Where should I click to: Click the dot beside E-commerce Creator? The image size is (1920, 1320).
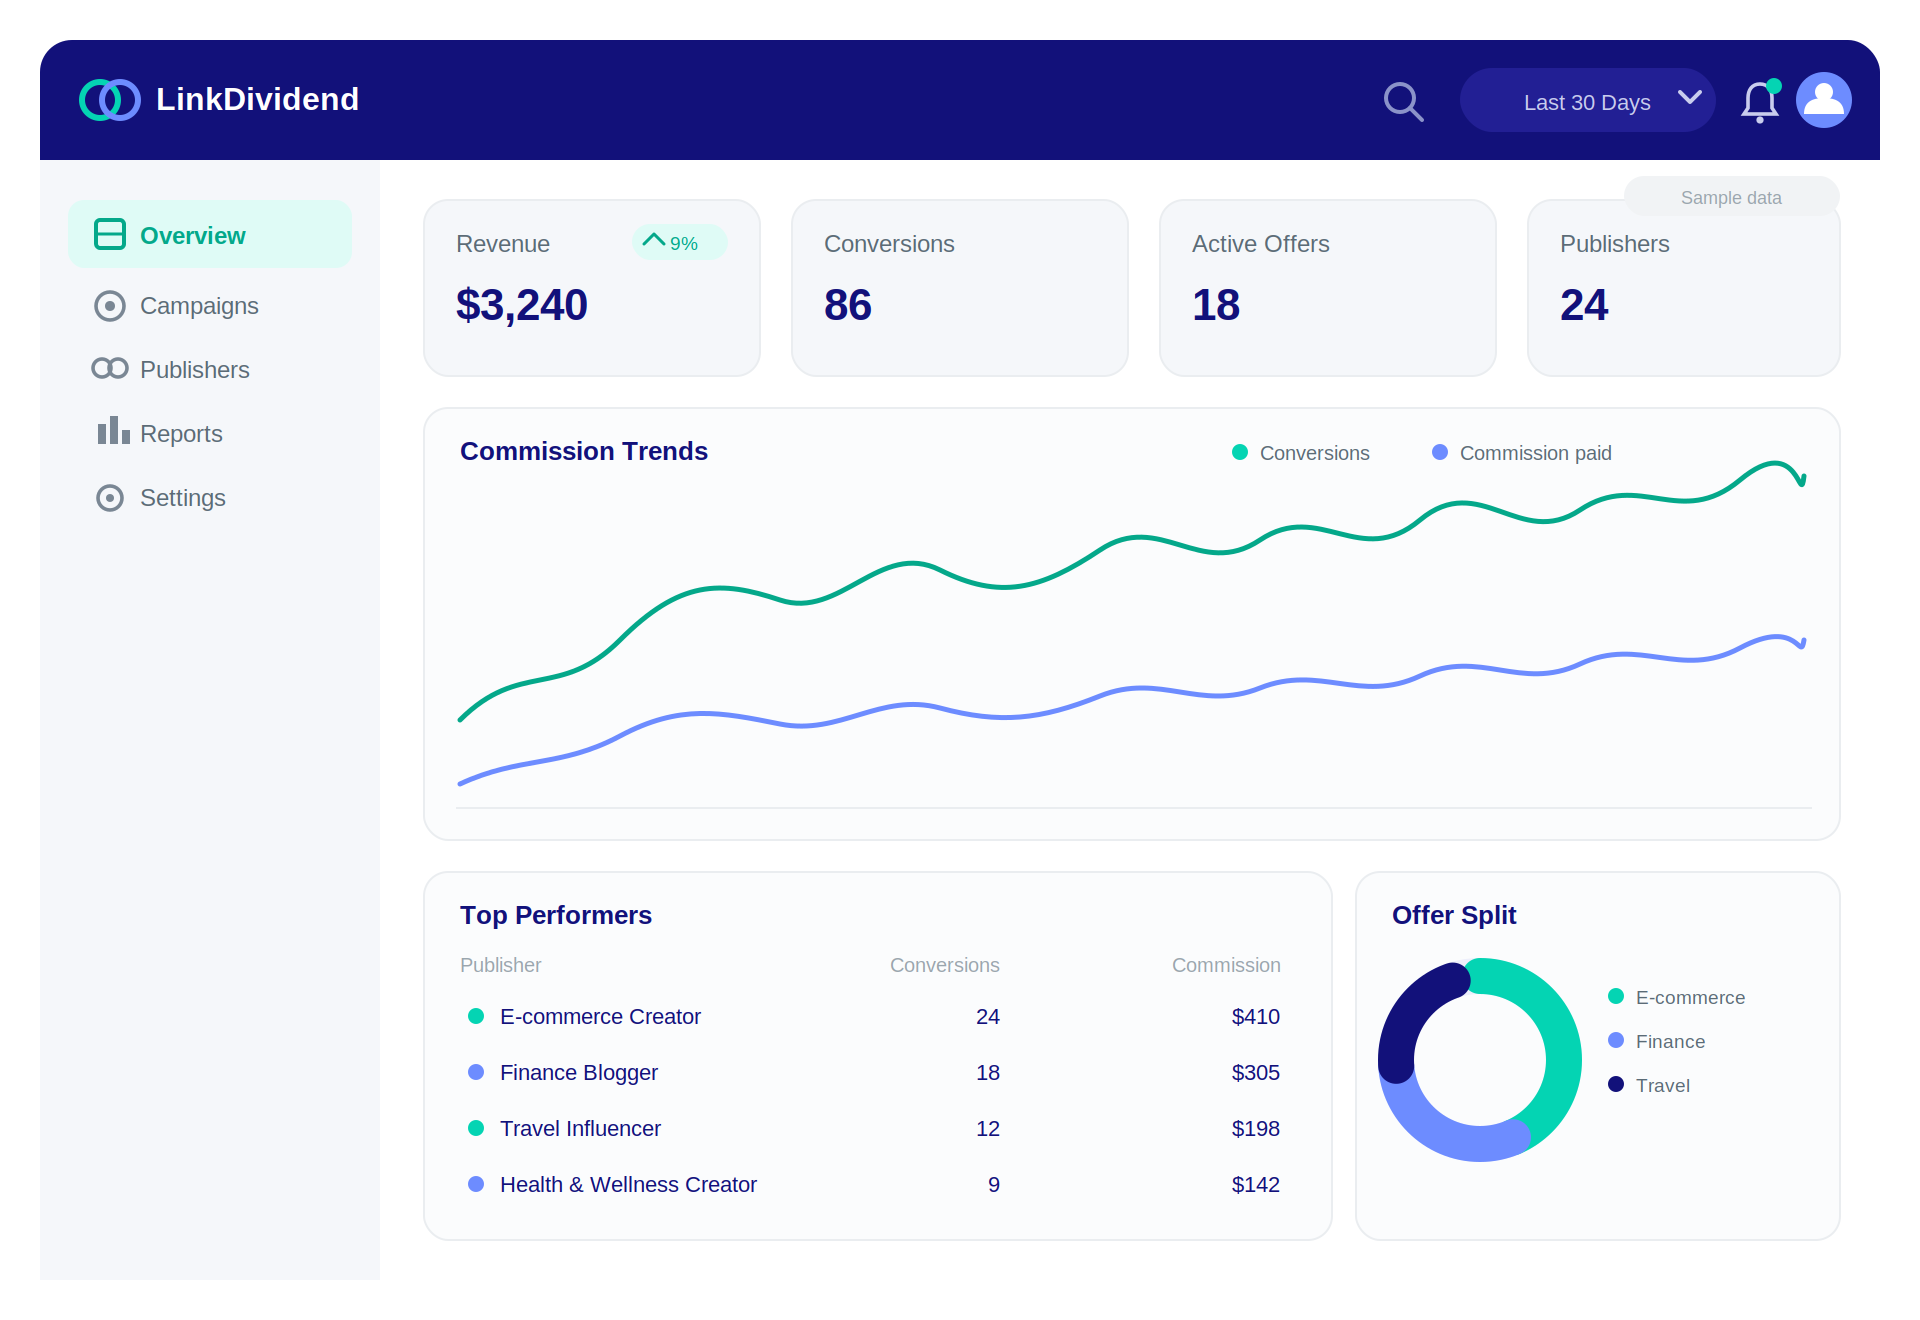click(476, 1016)
